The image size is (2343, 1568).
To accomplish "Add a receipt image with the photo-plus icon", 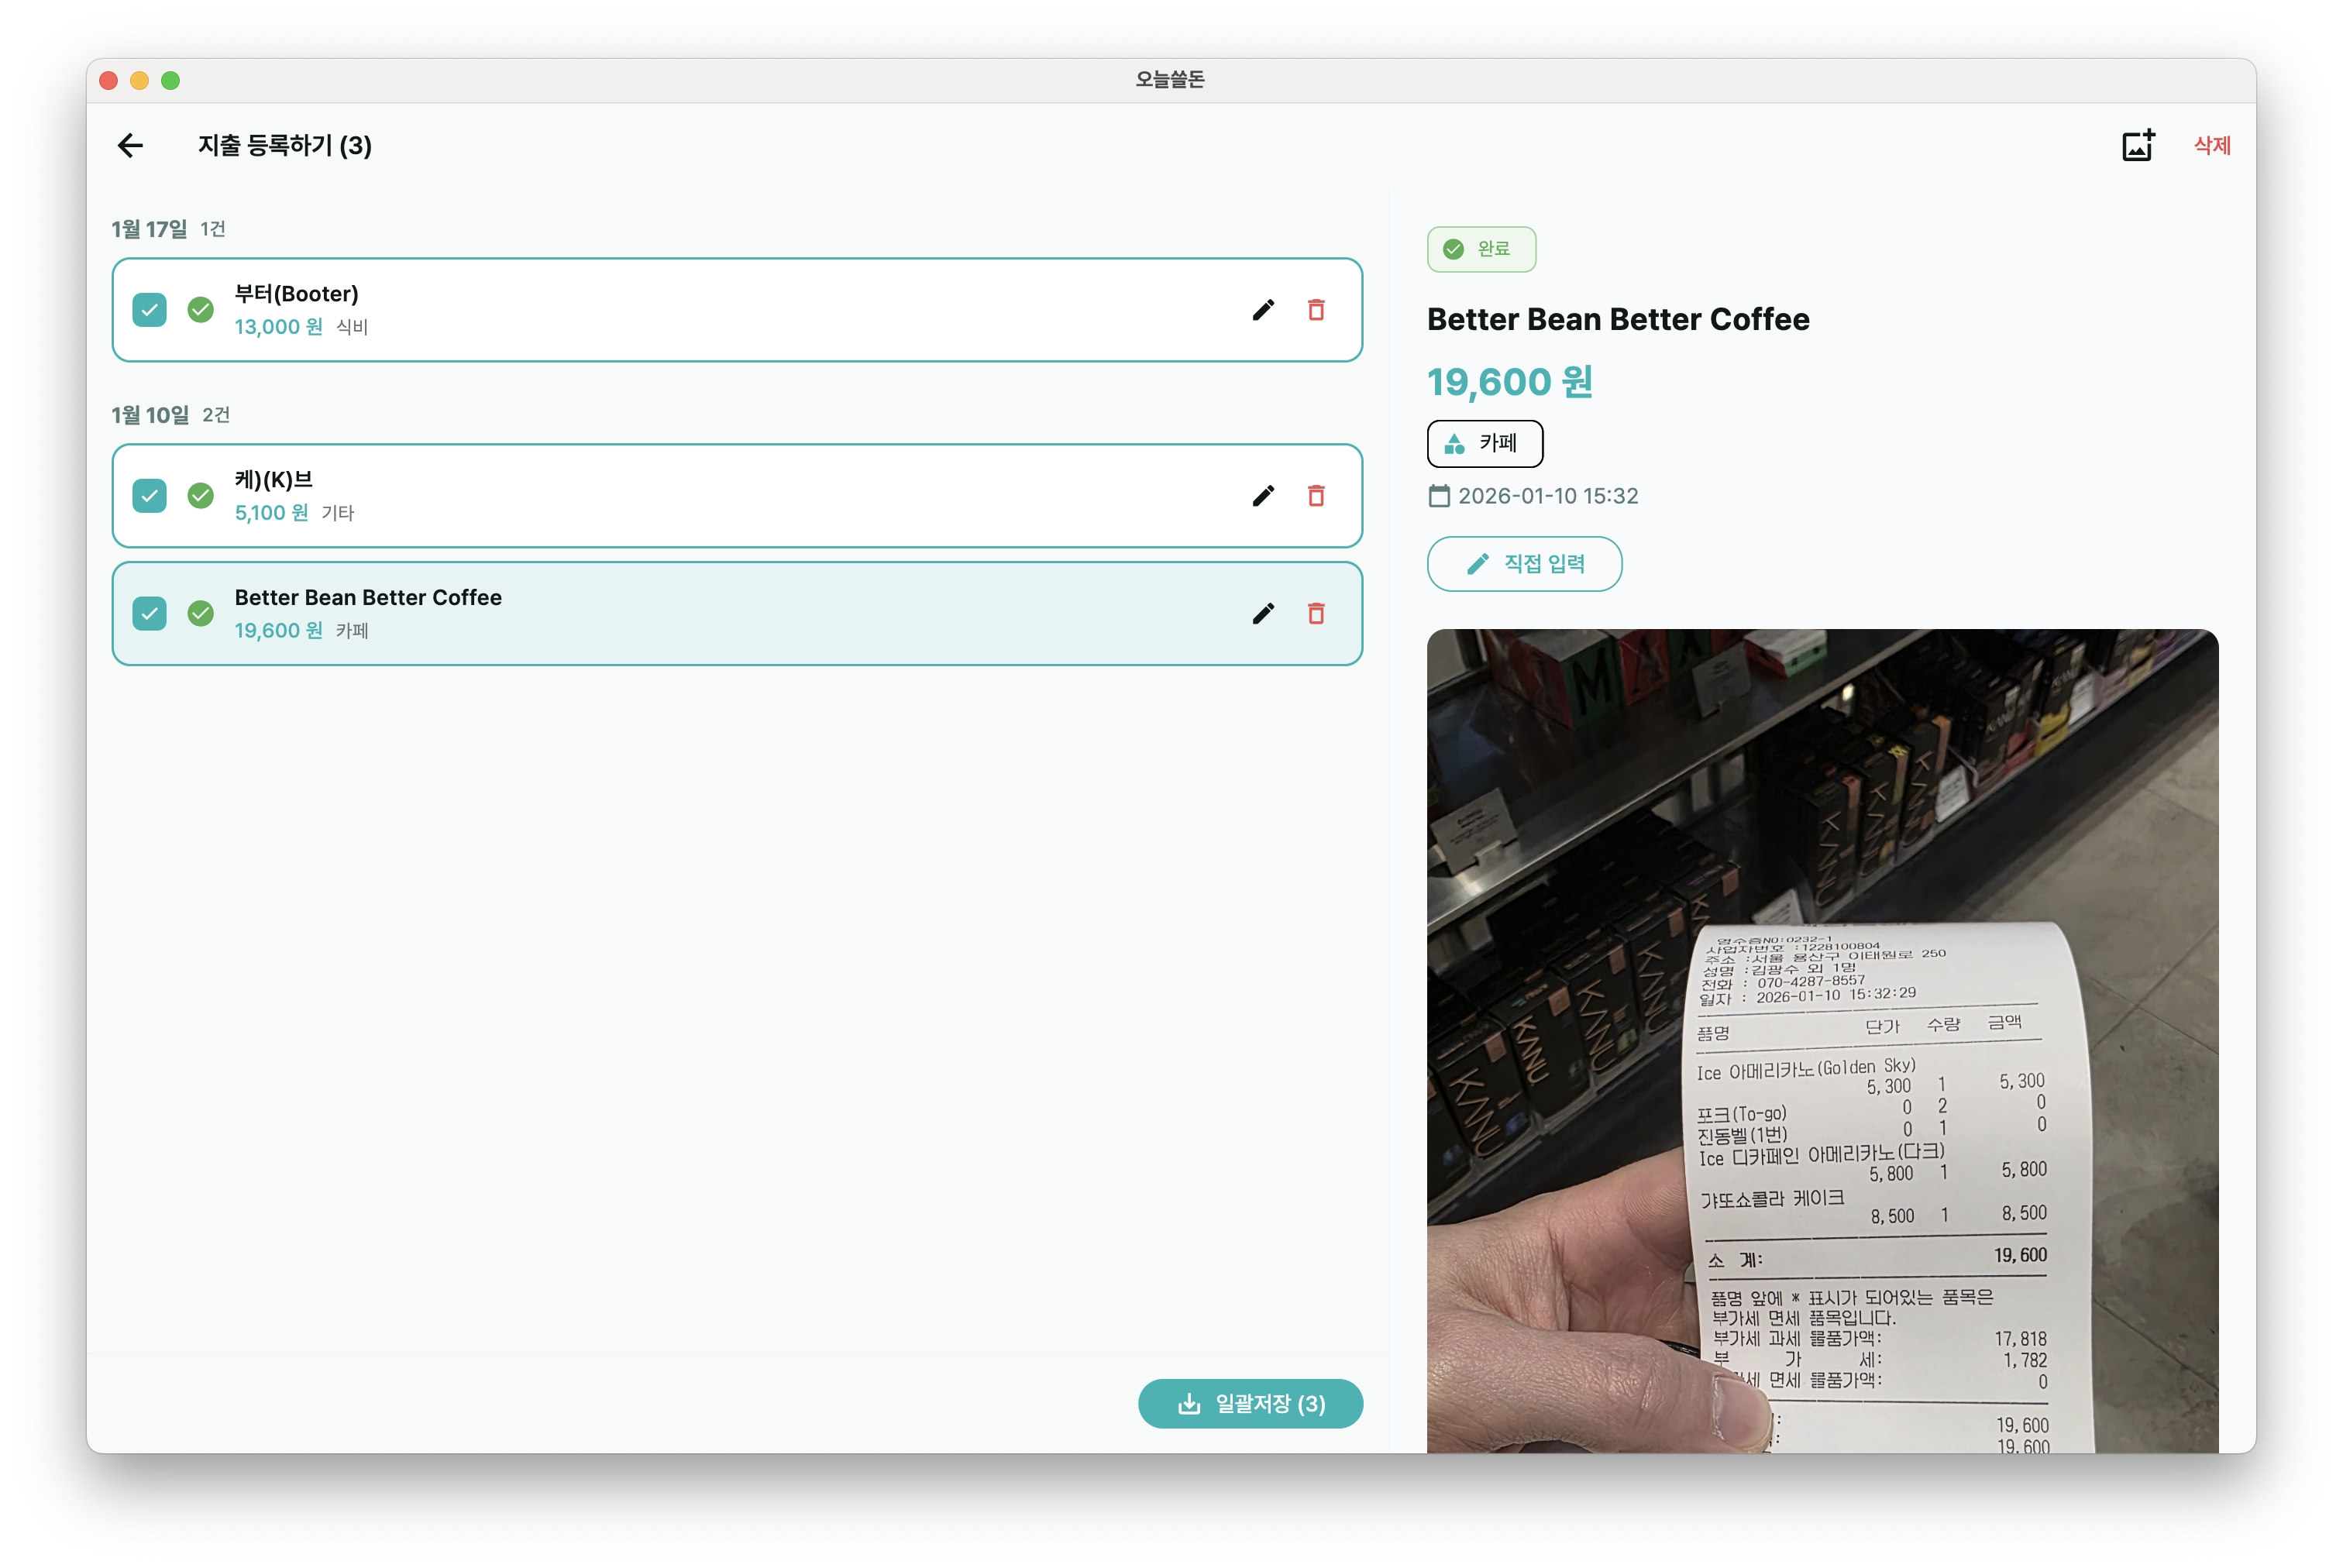I will tap(2137, 146).
